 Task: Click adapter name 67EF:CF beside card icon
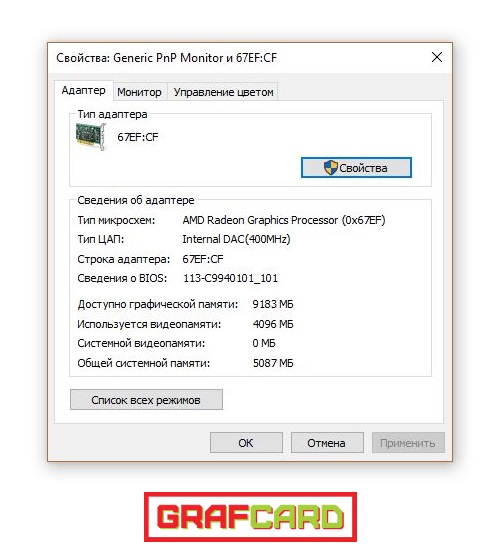(138, 137)
